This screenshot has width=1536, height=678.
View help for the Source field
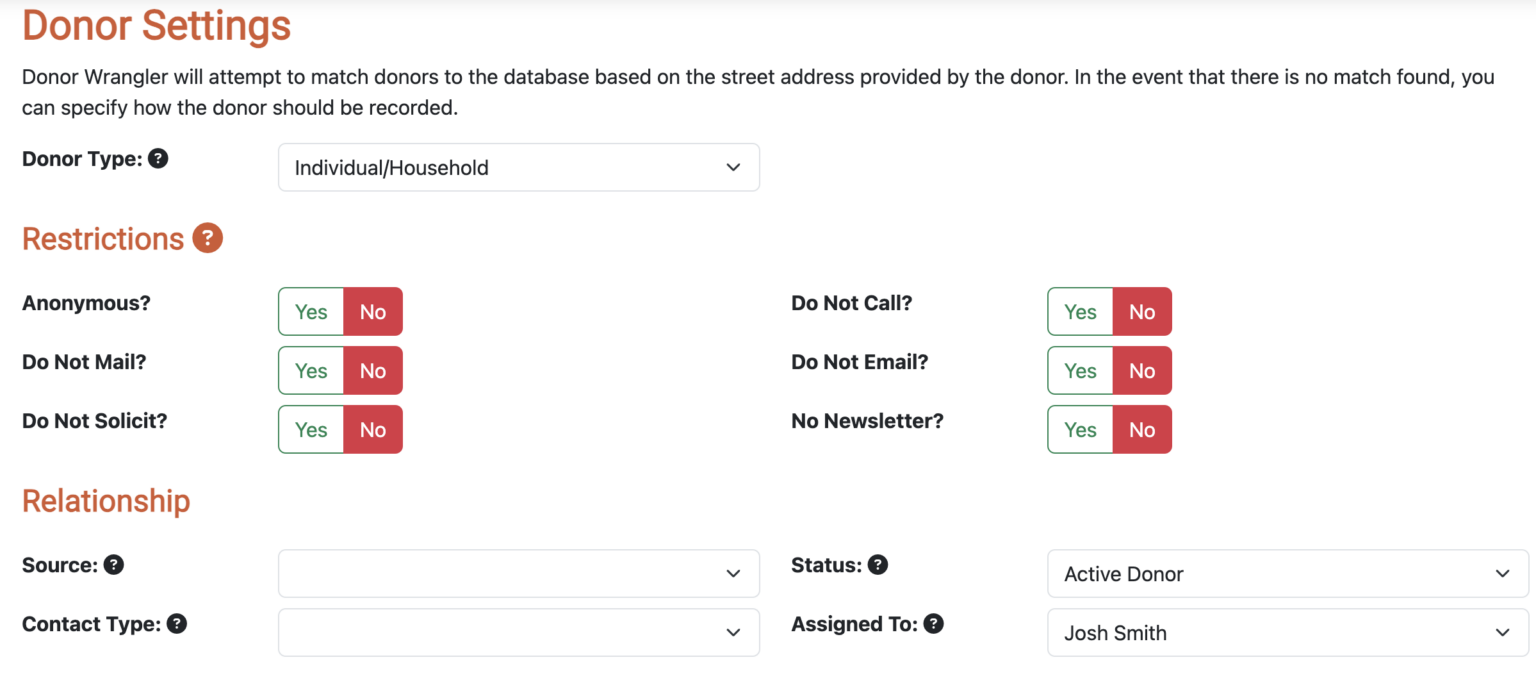[x=113, y=565]
